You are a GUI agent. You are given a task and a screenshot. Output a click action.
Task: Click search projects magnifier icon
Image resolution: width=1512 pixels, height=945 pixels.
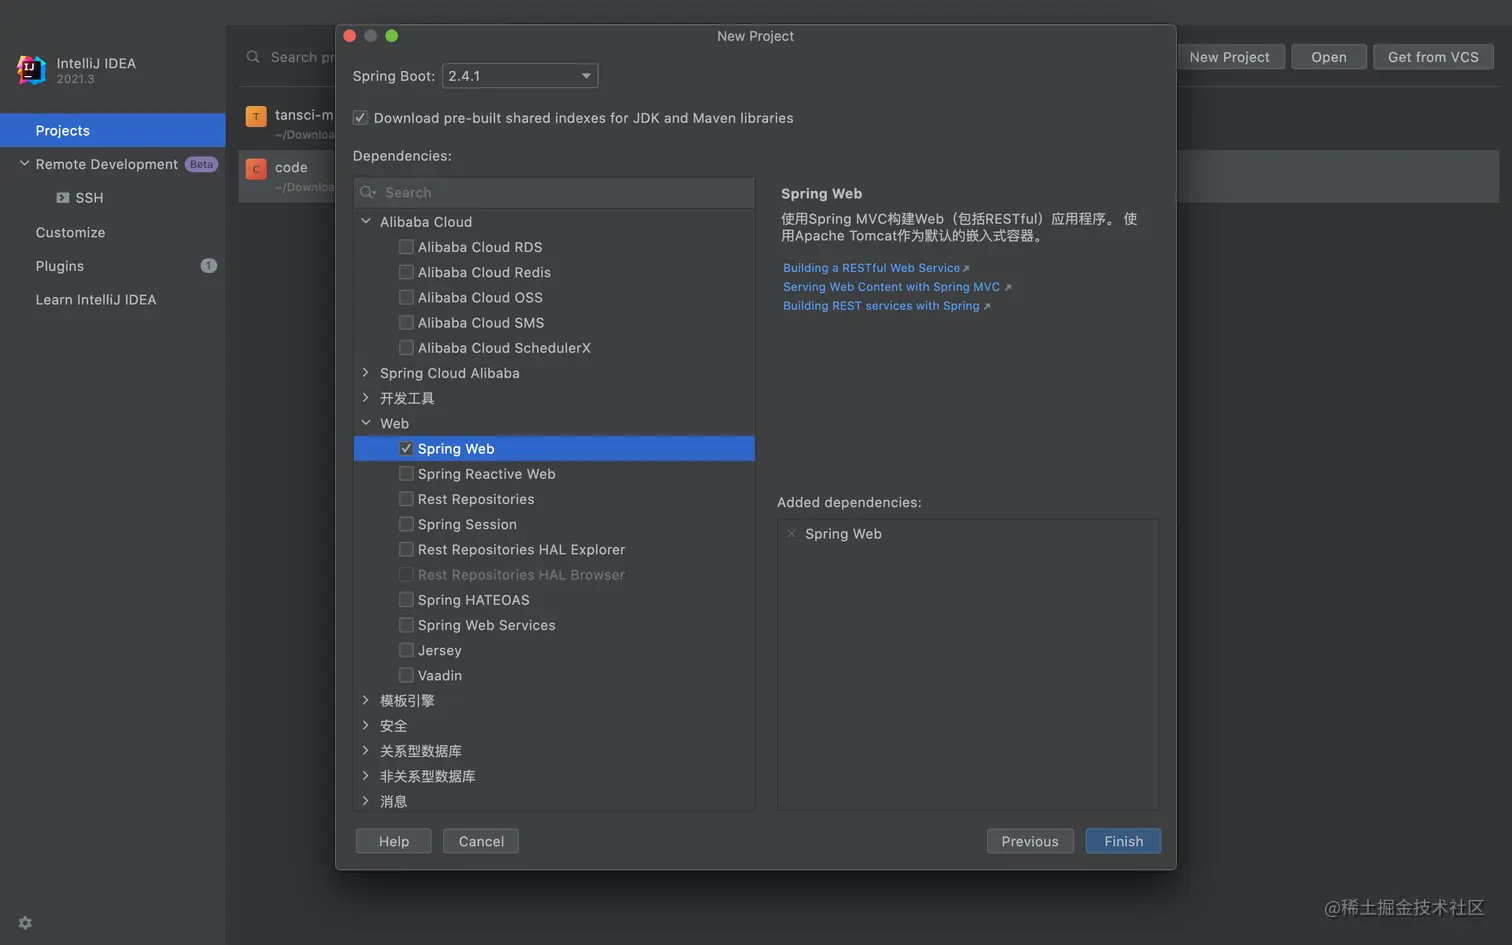253,57
